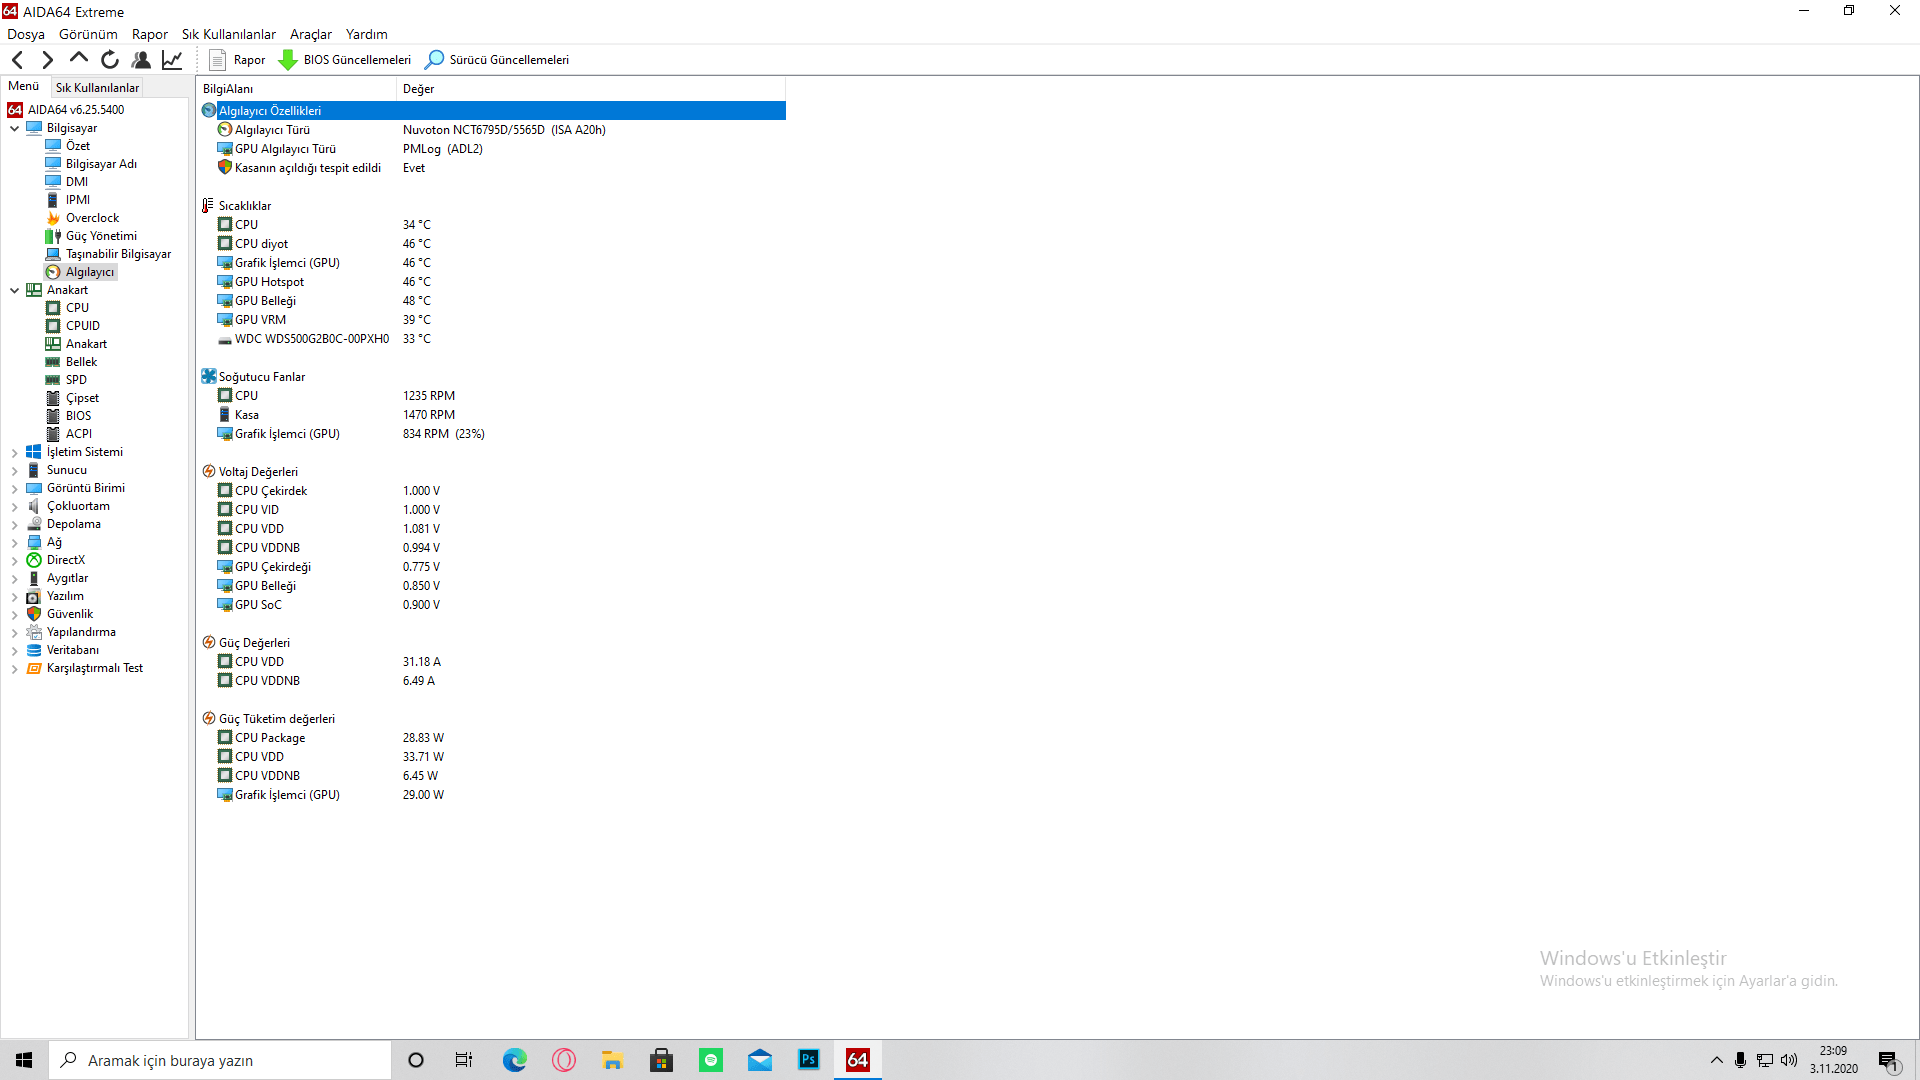Expand the Depolama tree node
The image size is (1920, 1080).
coord(15,525)
